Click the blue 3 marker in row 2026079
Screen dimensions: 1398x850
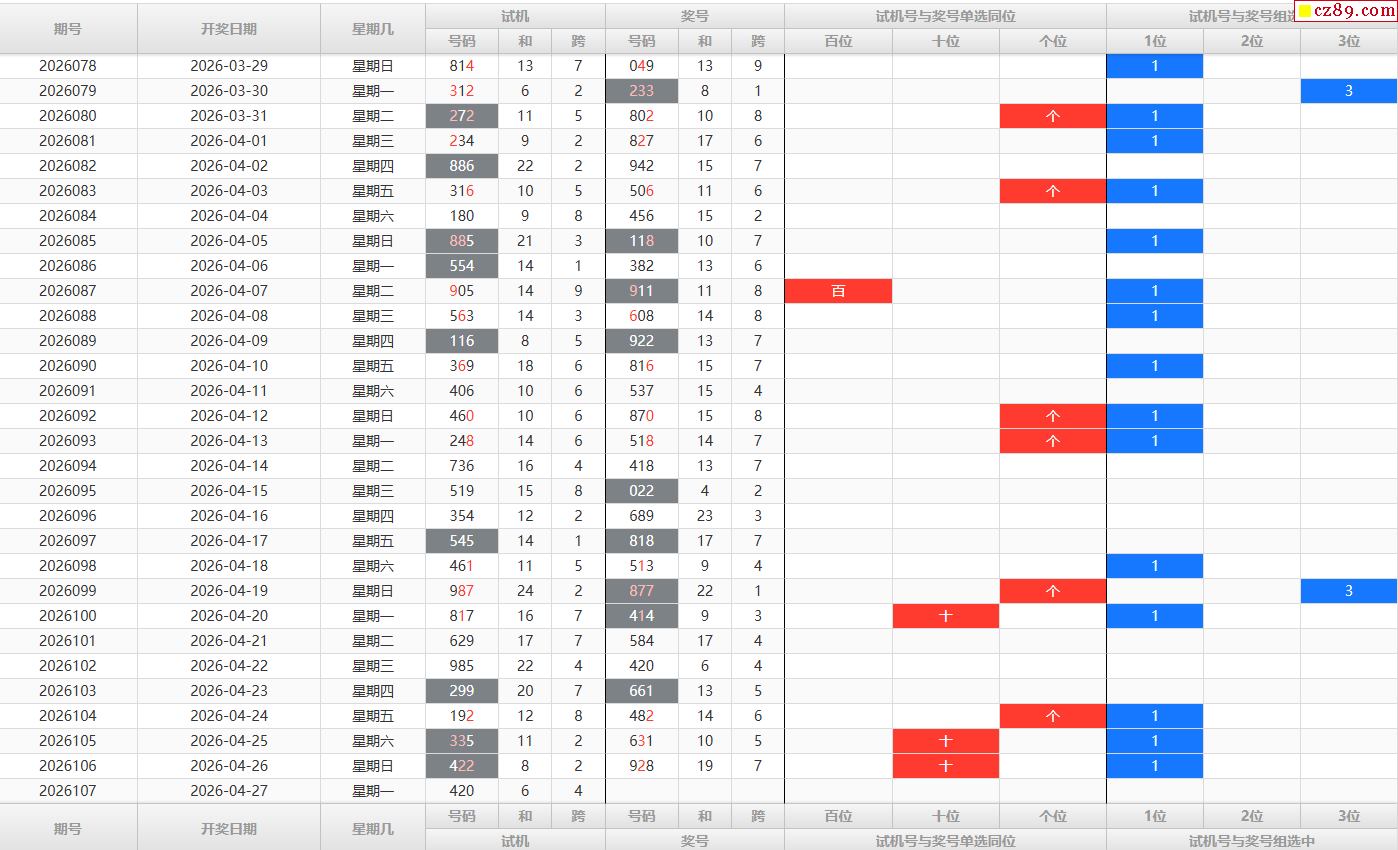tap(1348, 91)
